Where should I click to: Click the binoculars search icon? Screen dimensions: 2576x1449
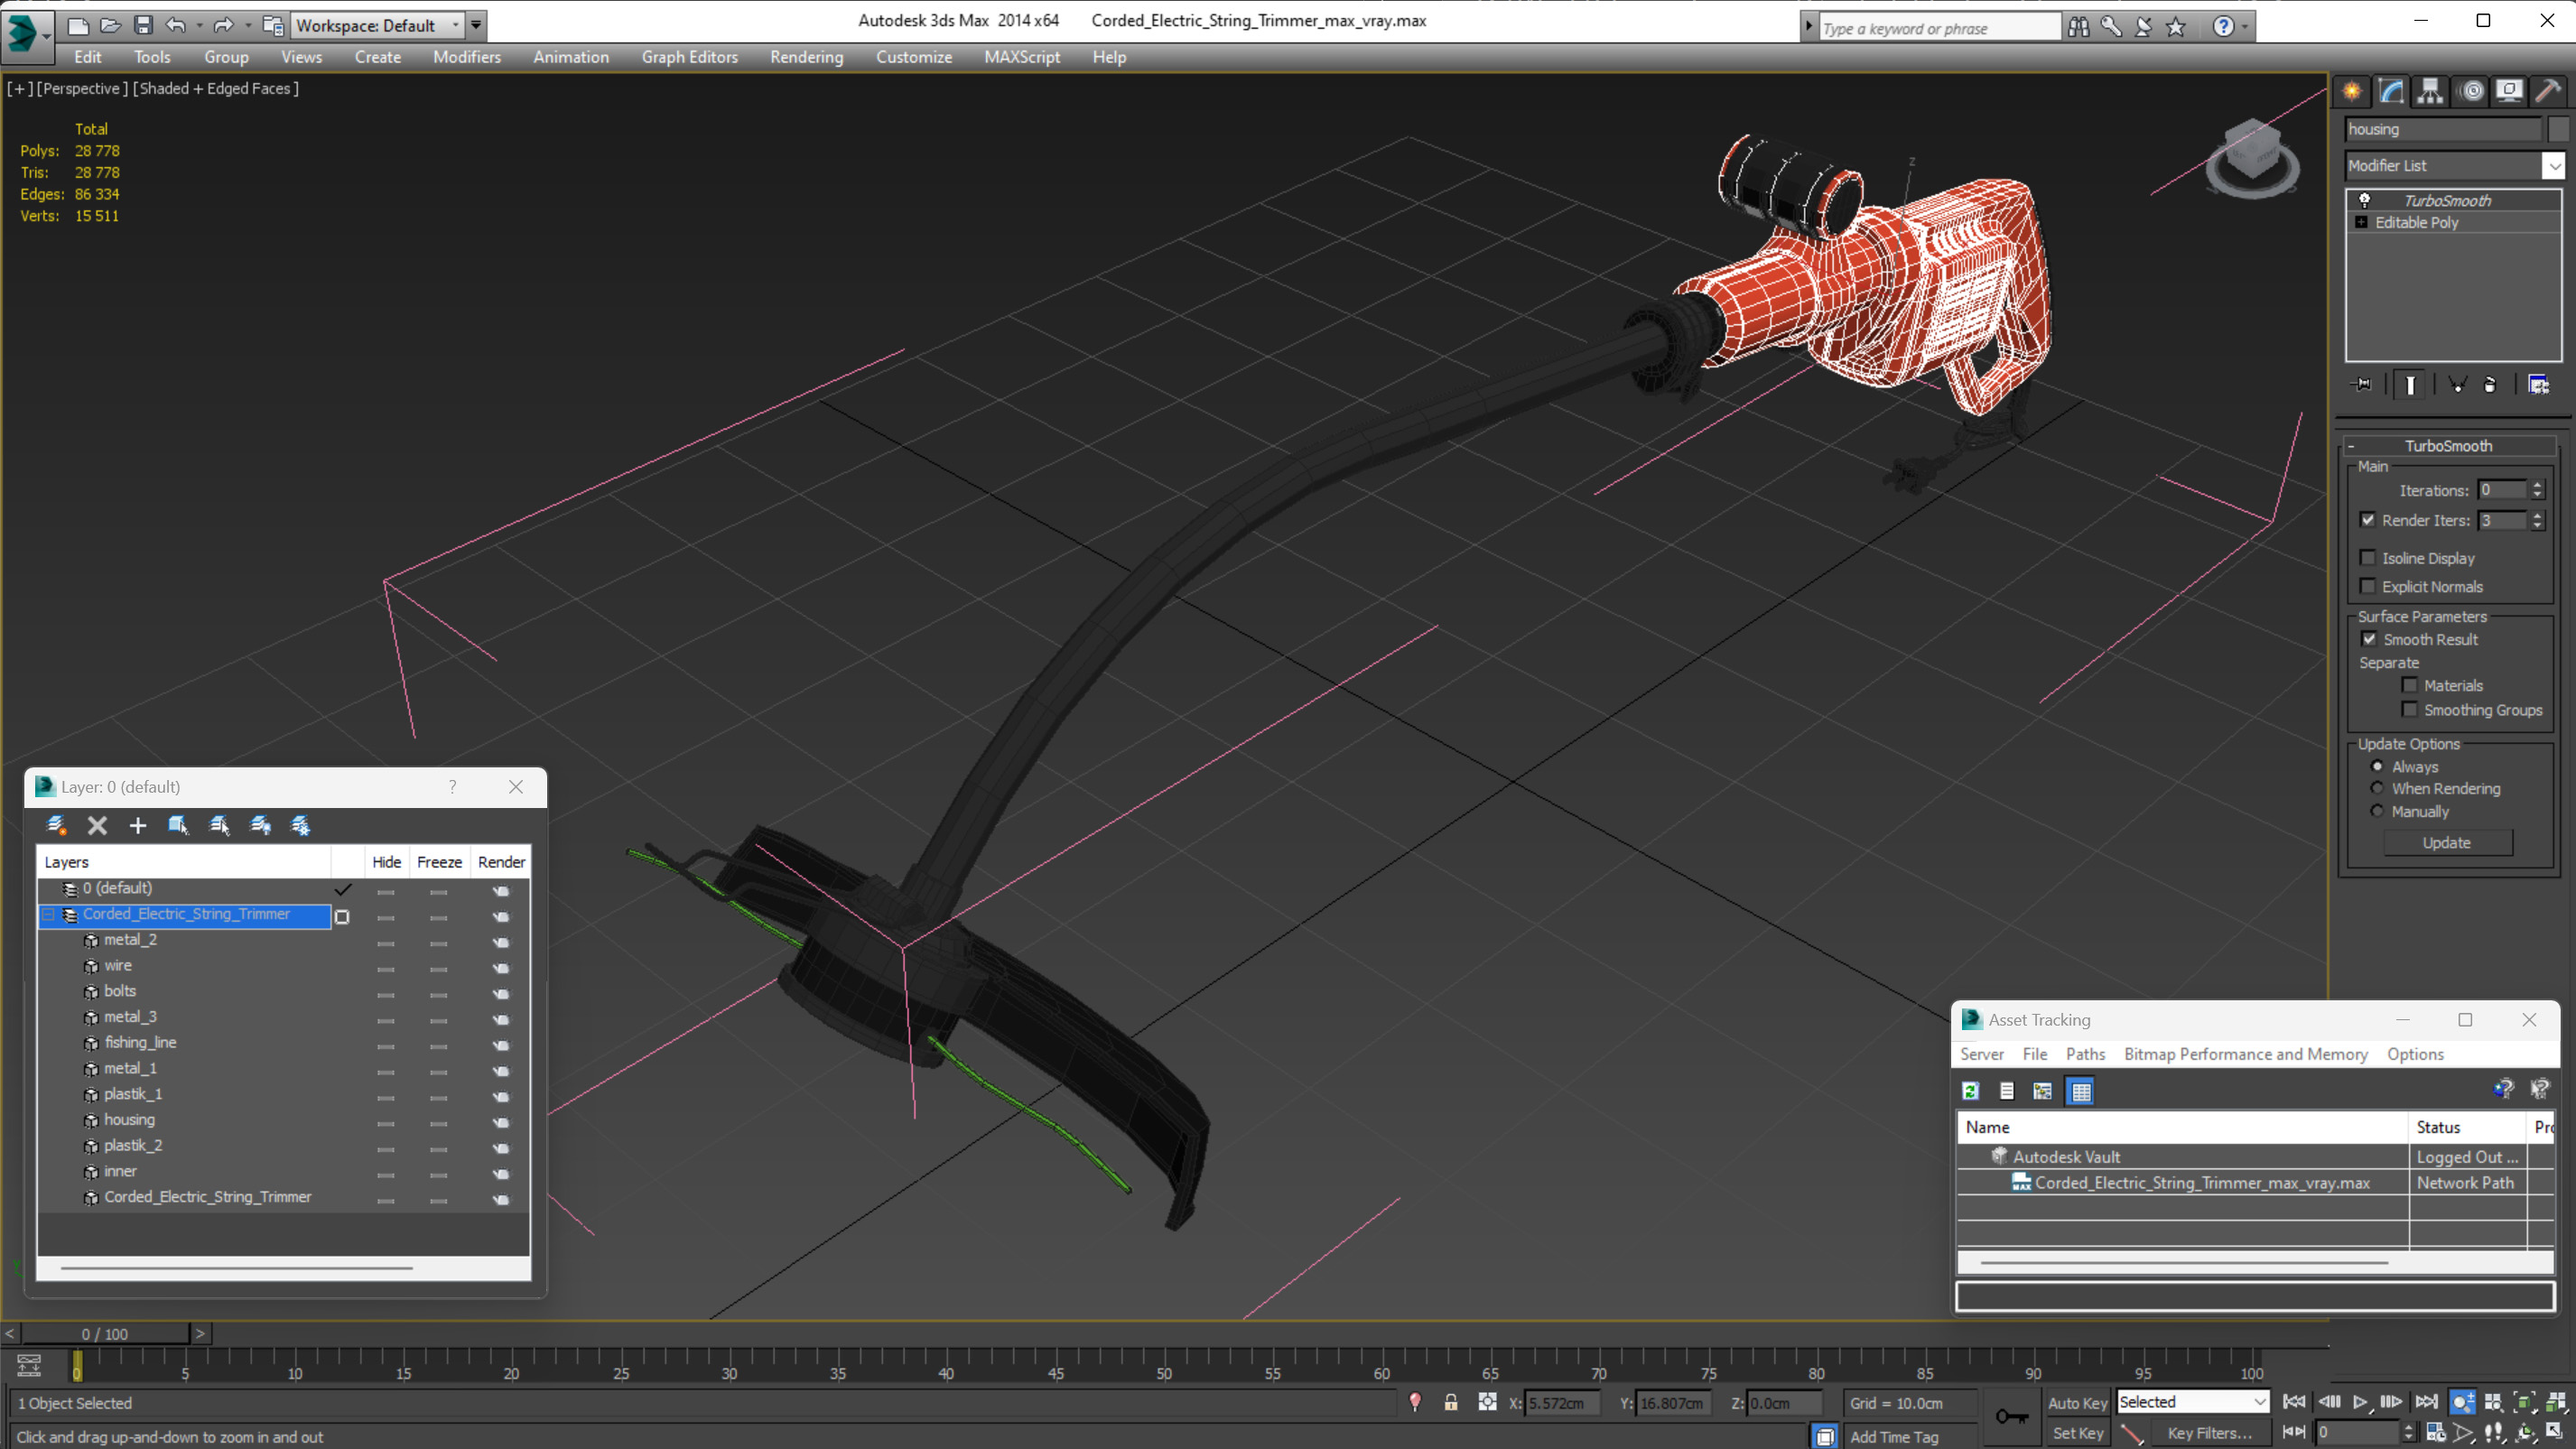point(2078,27)
